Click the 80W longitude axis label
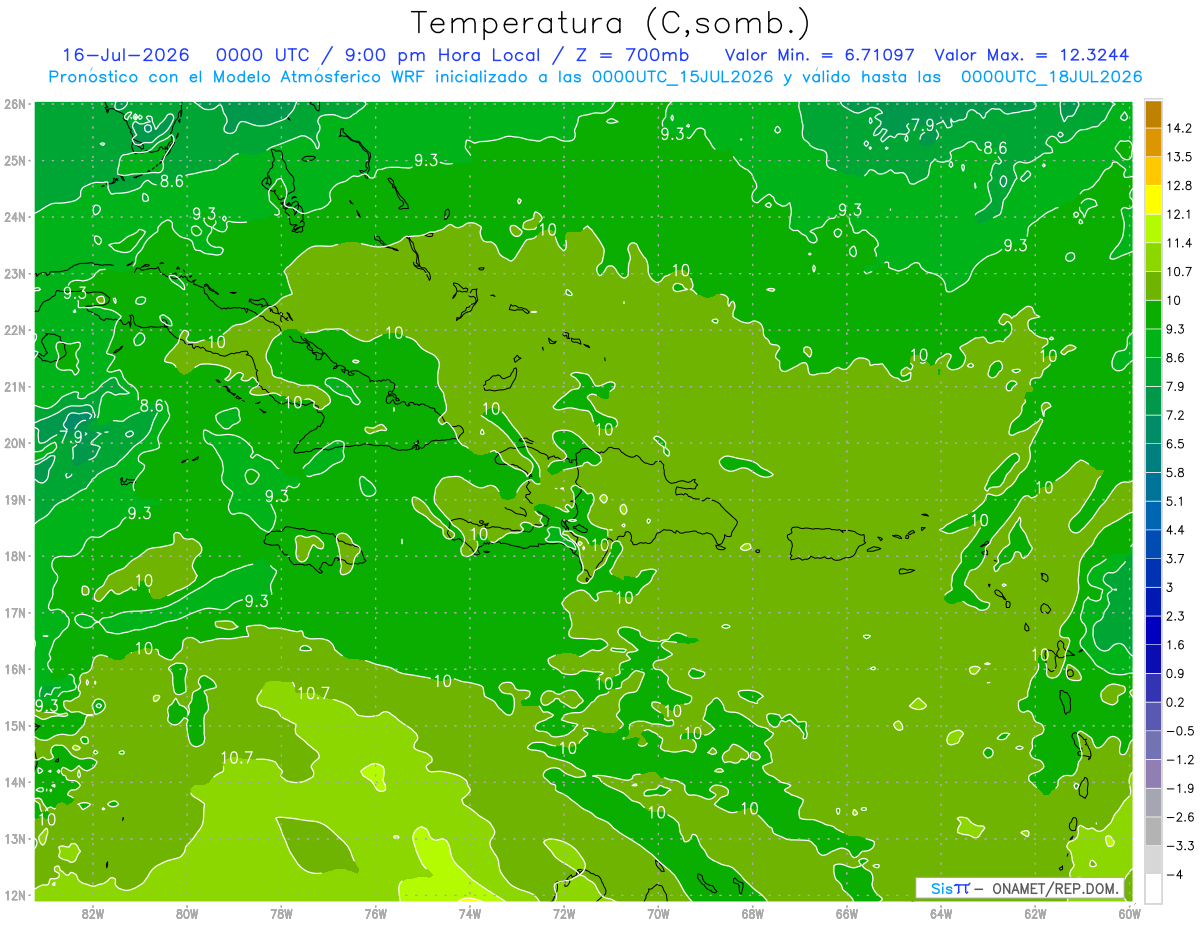This screenshot has height=927, width=1200. [x=187, y=912]
